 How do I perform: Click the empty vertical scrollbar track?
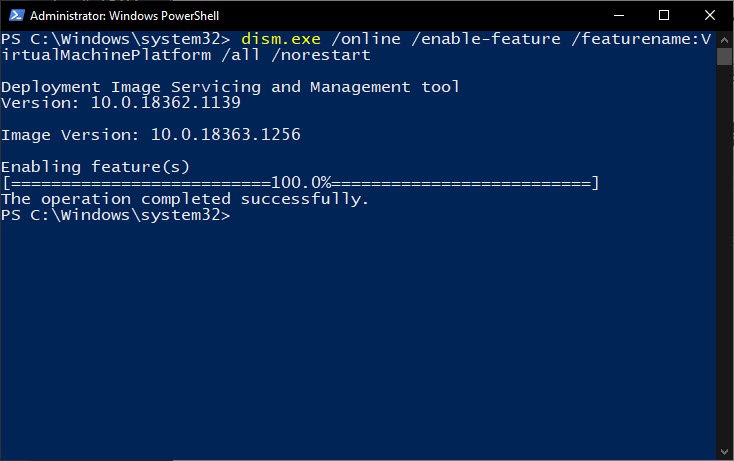pos(724,255)
